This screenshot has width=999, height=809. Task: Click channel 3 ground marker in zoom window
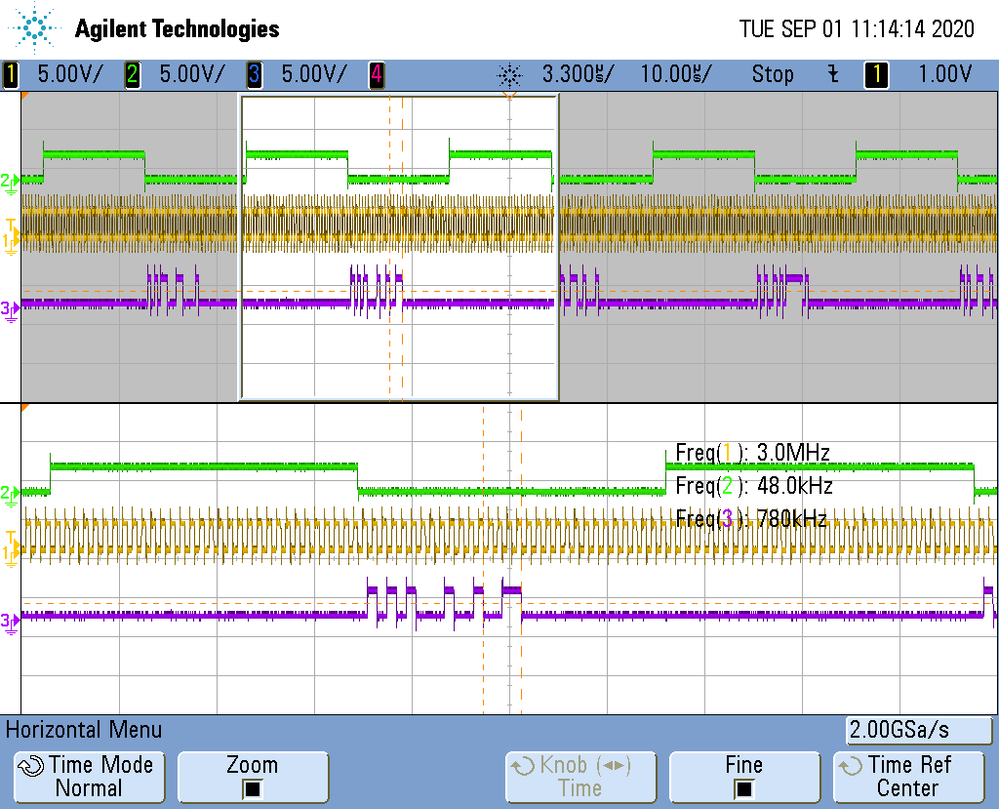coord(10,622)
